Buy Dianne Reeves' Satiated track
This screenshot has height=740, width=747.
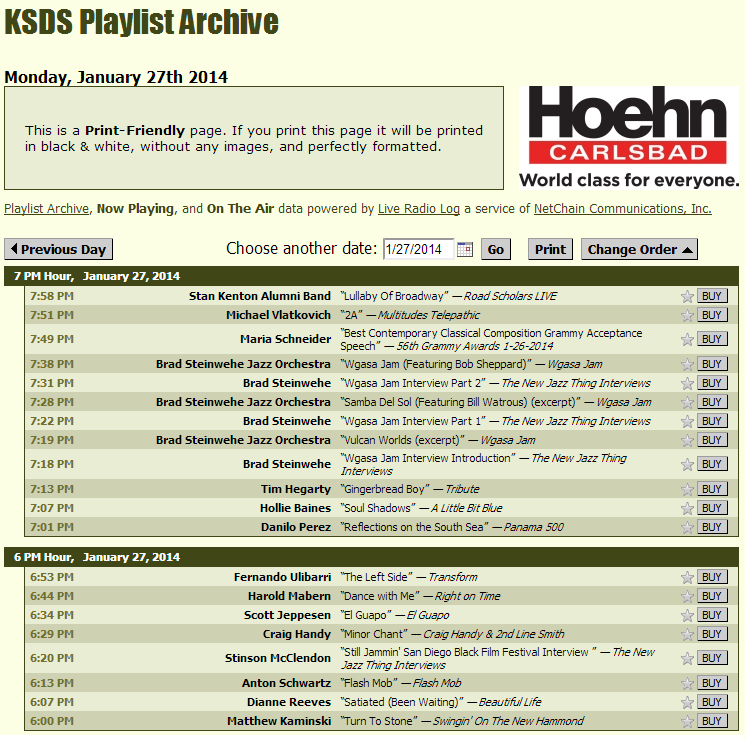coord(714,703)
